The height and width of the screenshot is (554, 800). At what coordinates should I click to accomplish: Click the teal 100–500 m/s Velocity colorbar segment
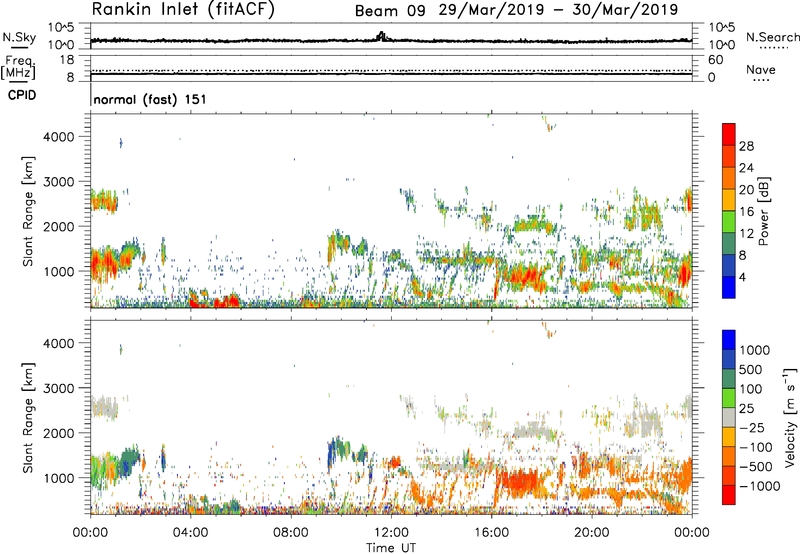pos(729,379)
